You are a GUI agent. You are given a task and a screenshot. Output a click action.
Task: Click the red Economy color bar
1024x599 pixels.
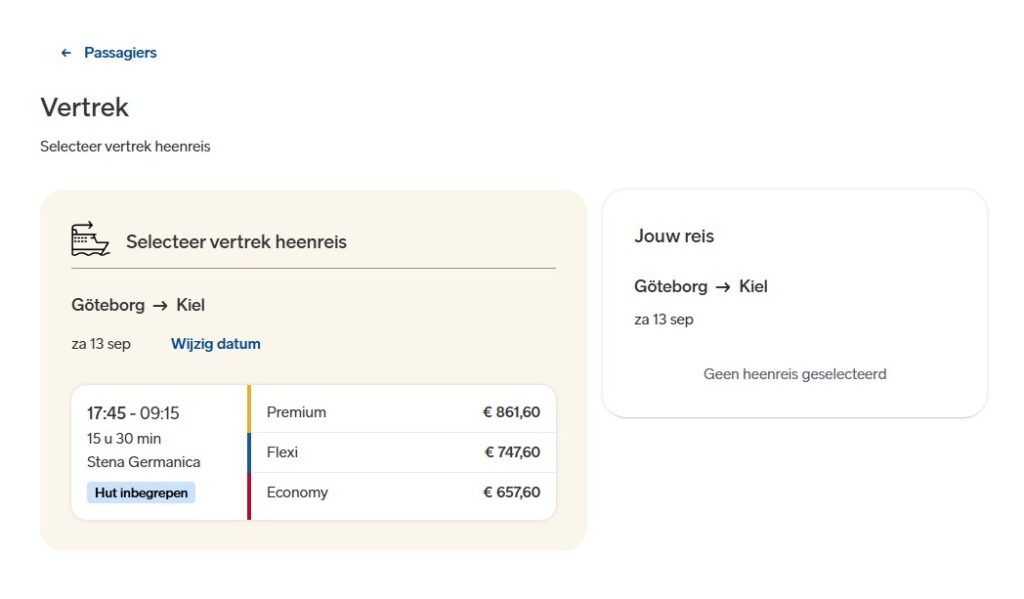coord(249,496)
